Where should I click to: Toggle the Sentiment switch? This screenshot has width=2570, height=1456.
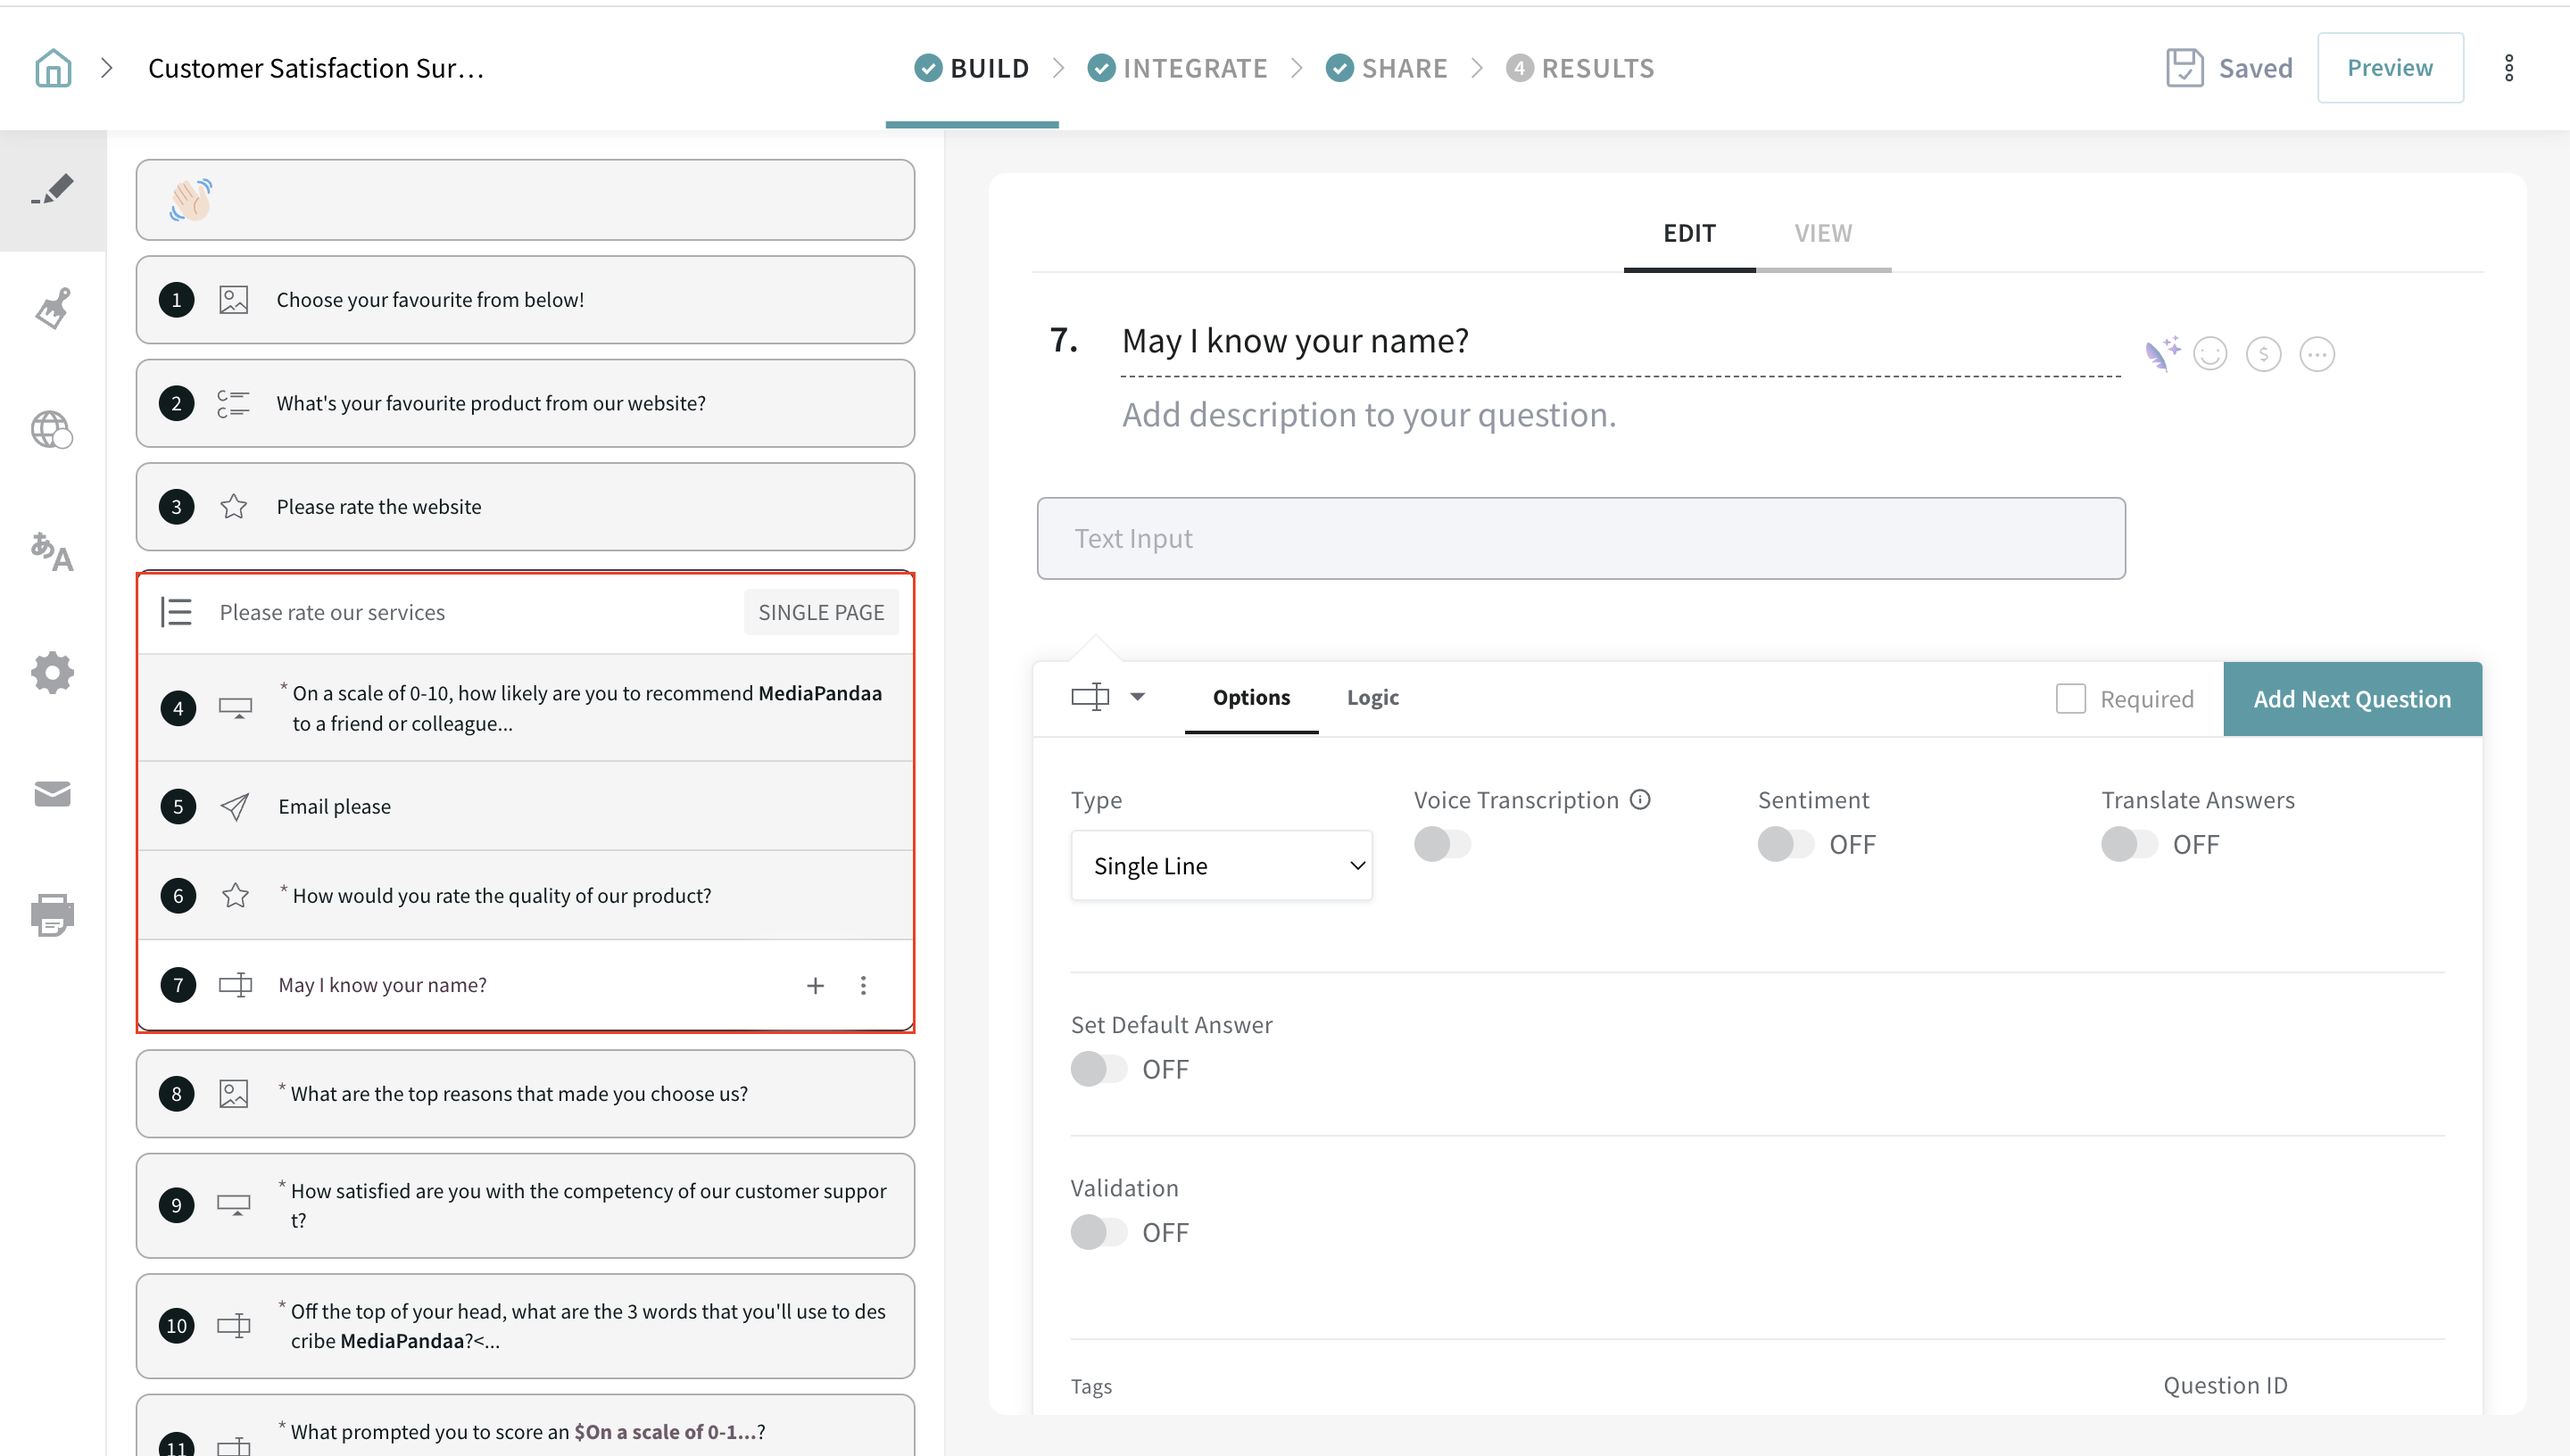tap(1785, 844)
